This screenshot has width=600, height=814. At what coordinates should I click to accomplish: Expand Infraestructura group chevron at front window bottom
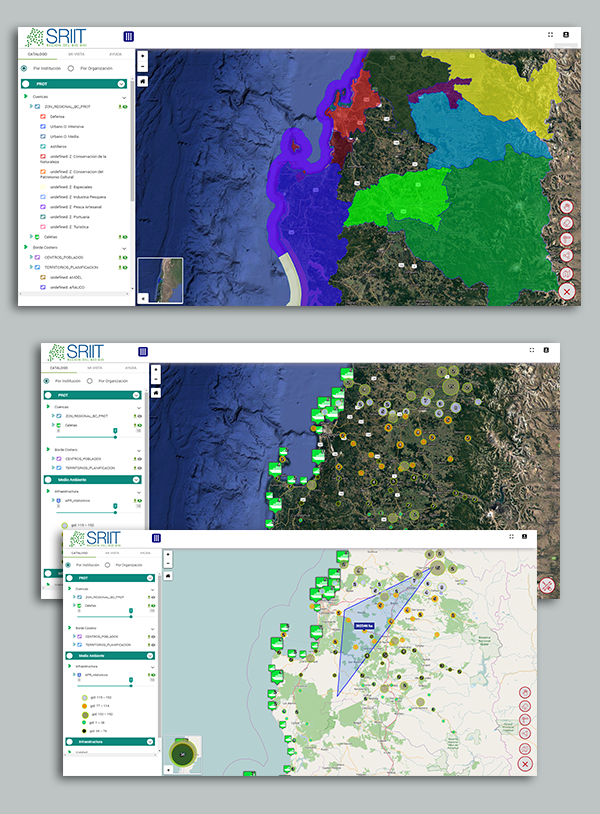coord(150,741)
